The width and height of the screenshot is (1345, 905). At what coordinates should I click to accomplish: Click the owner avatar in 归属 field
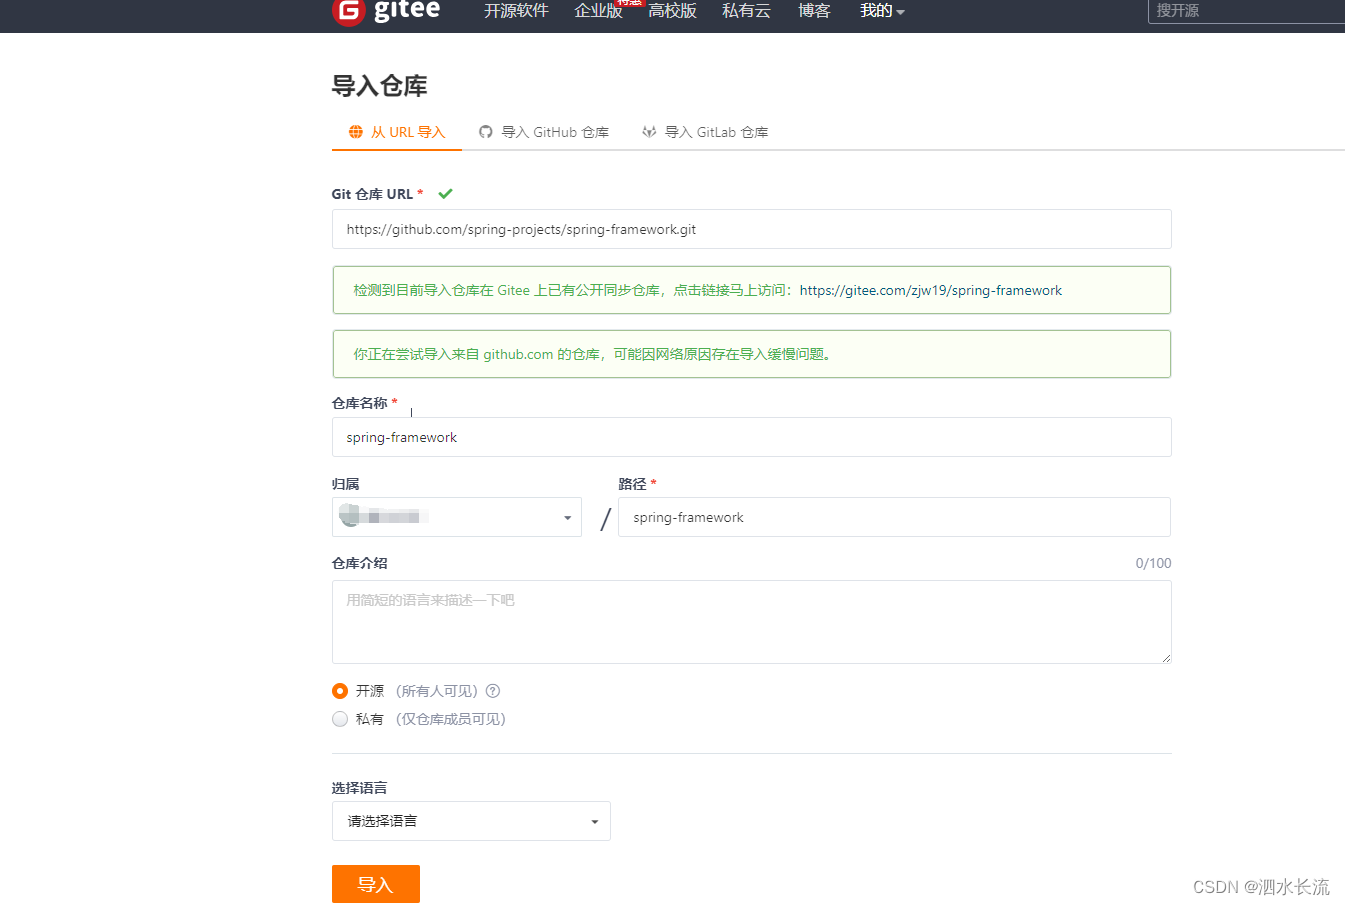350,515
